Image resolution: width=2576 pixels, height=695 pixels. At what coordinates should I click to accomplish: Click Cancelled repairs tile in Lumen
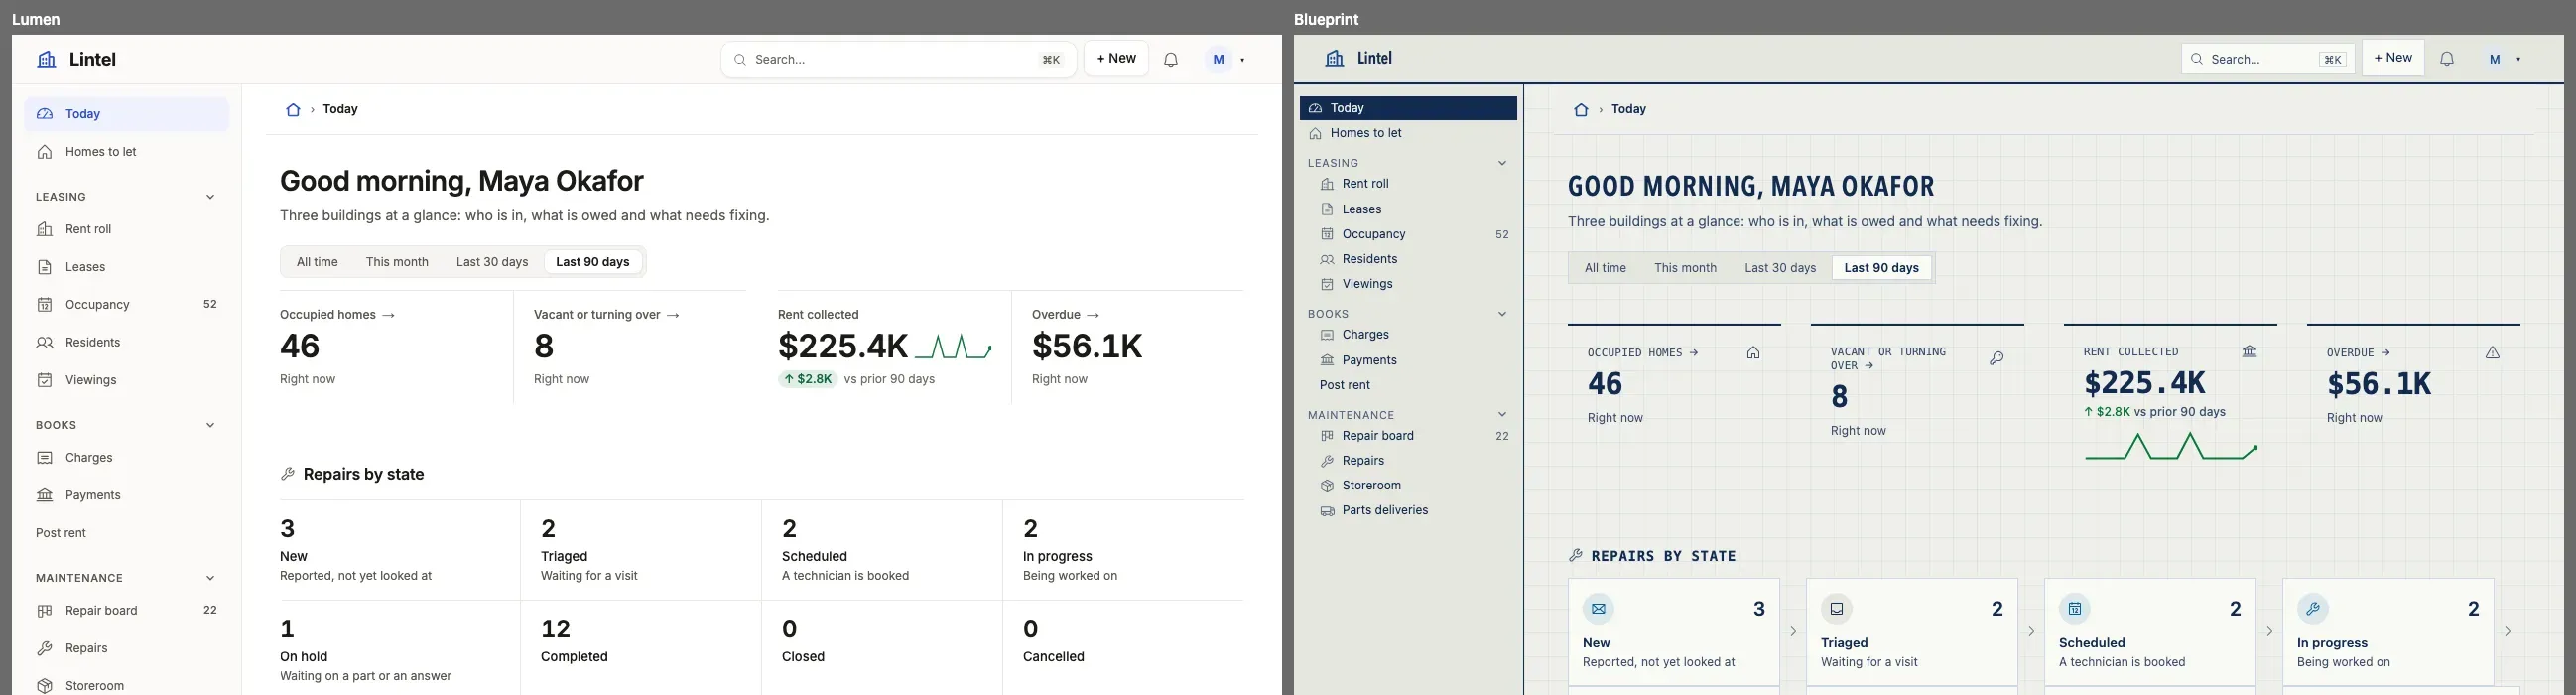pyautogui.click(x=1123, y=650)
